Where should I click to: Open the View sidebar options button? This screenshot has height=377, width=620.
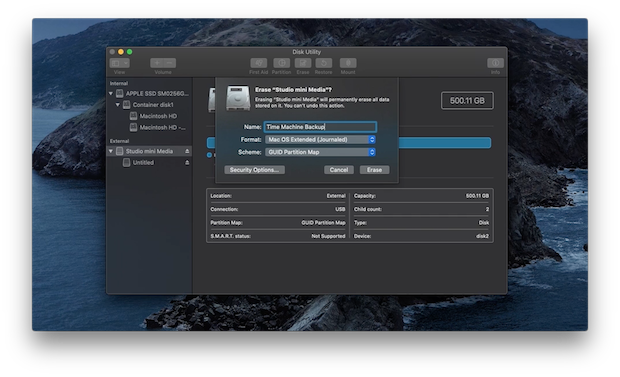click(119, 63)
